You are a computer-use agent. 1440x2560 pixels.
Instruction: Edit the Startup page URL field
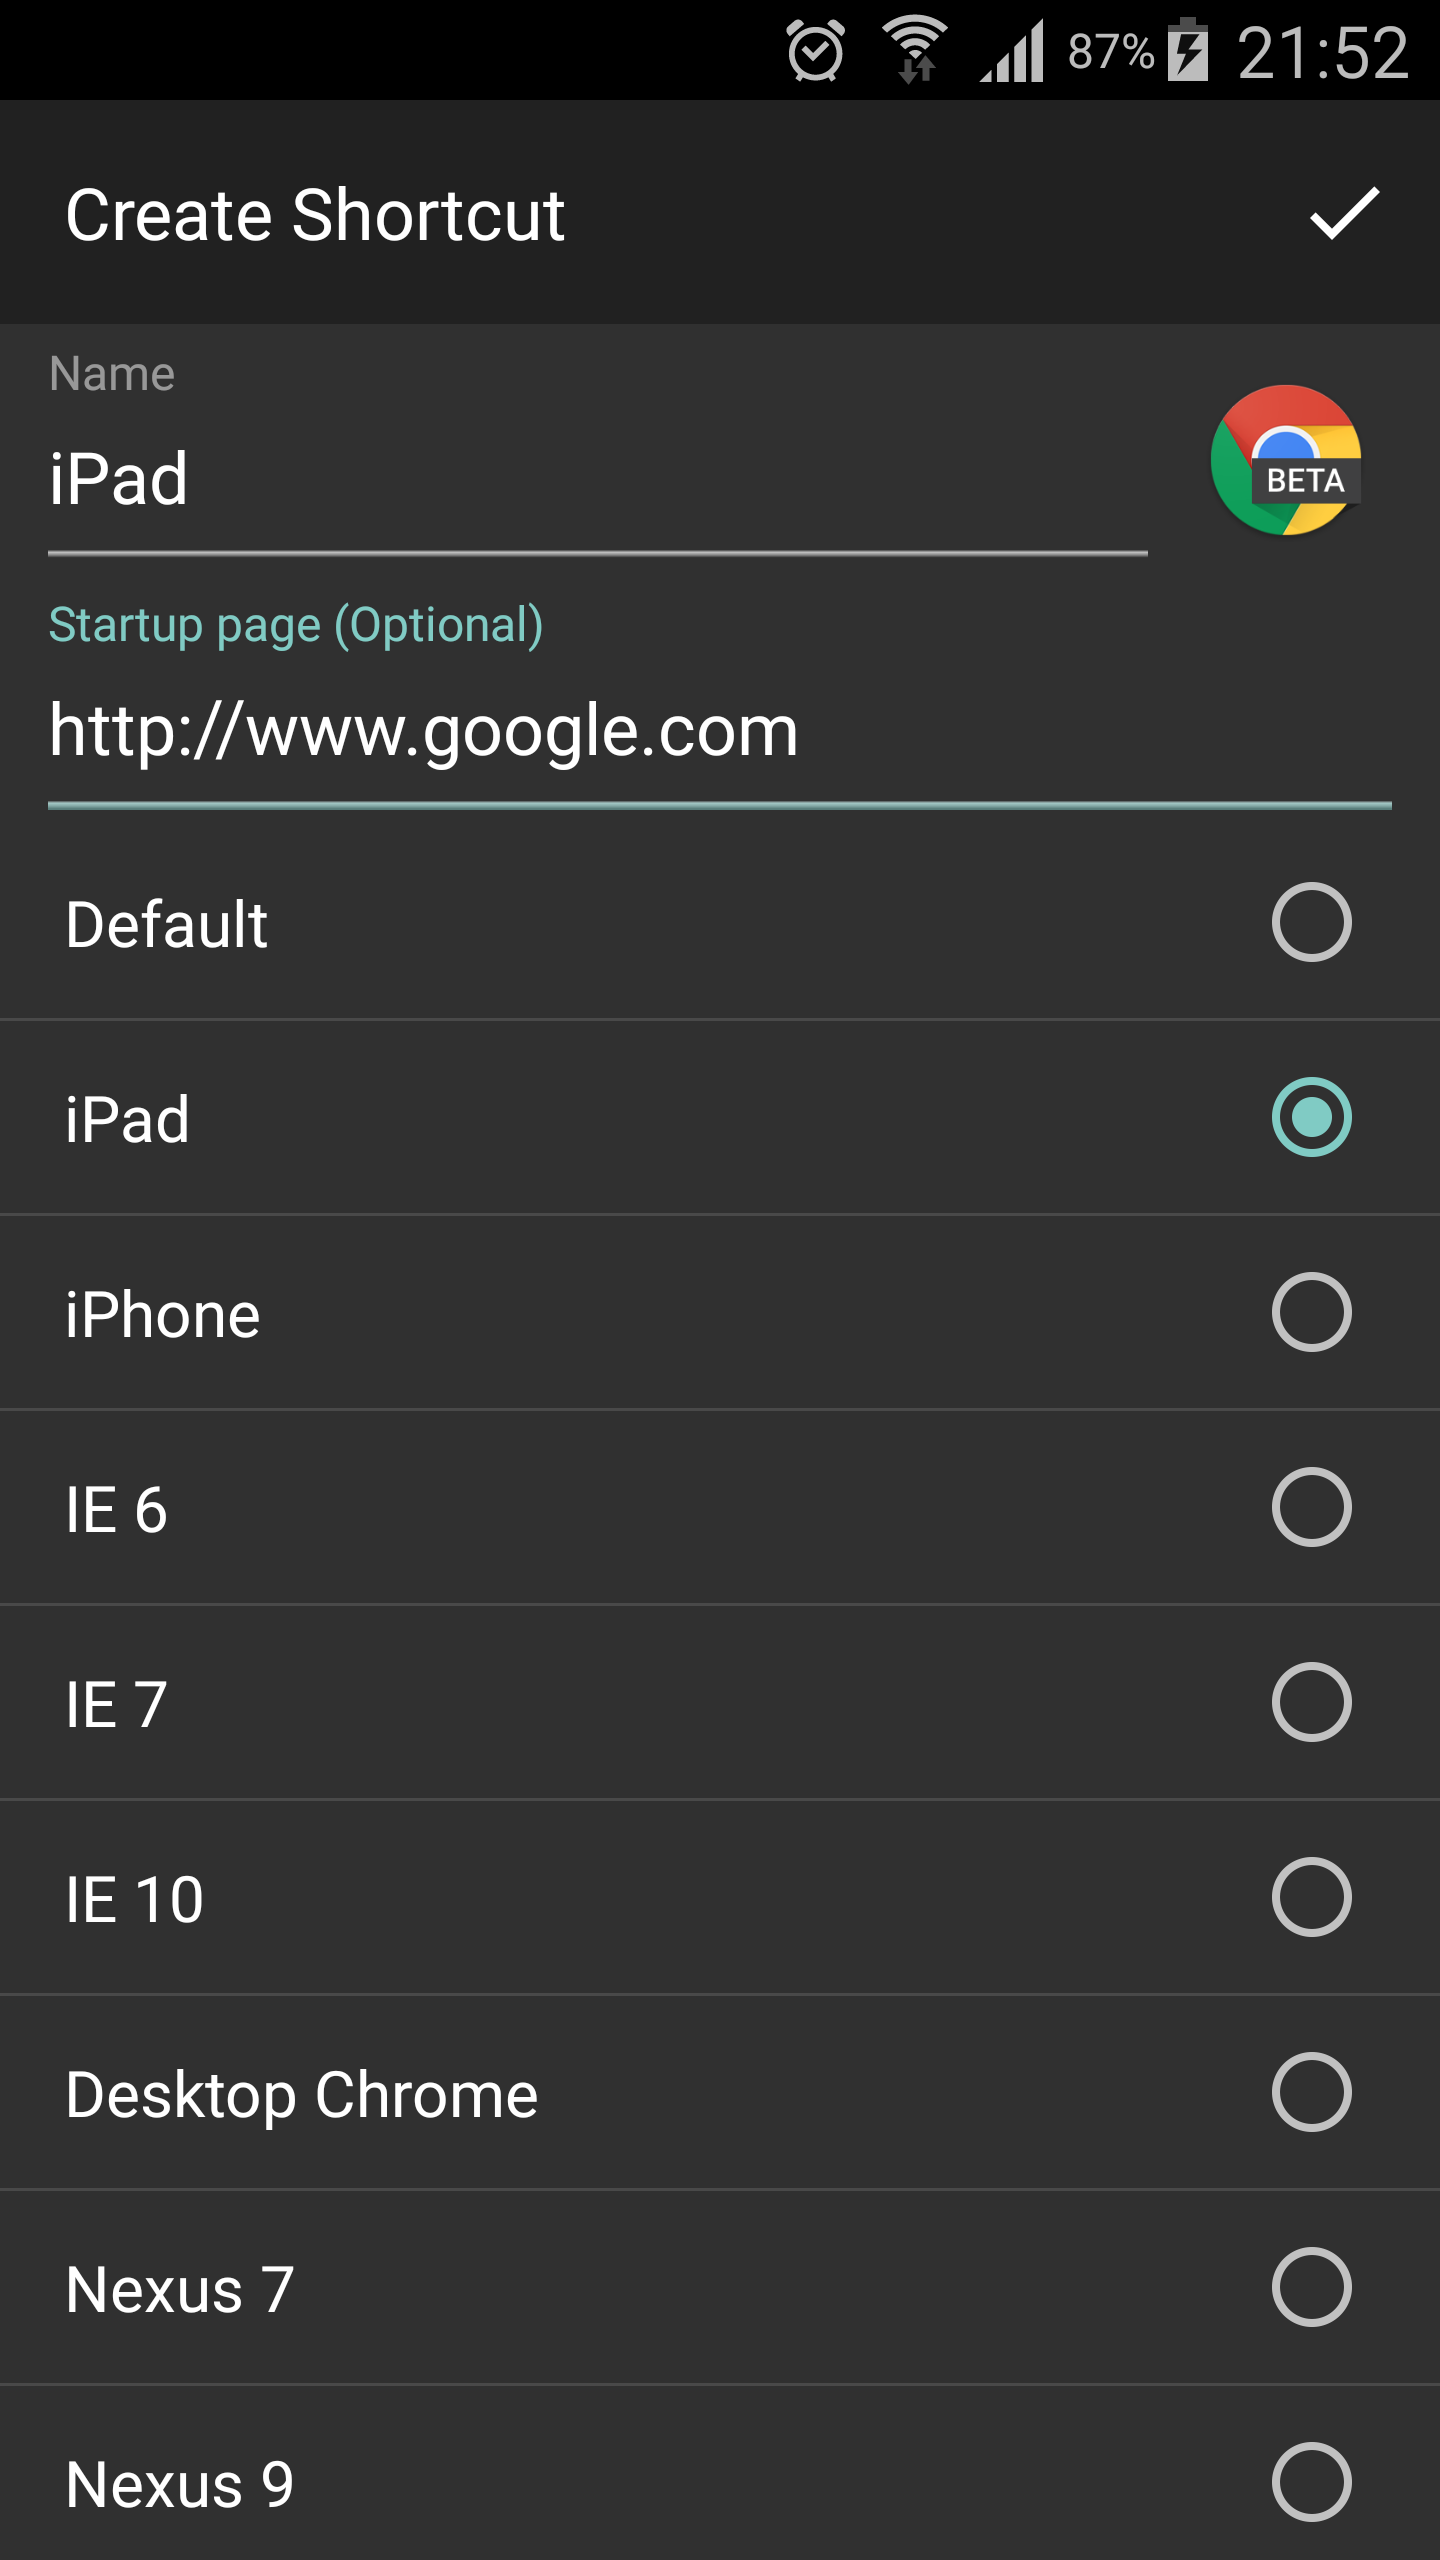coord(718,732)
